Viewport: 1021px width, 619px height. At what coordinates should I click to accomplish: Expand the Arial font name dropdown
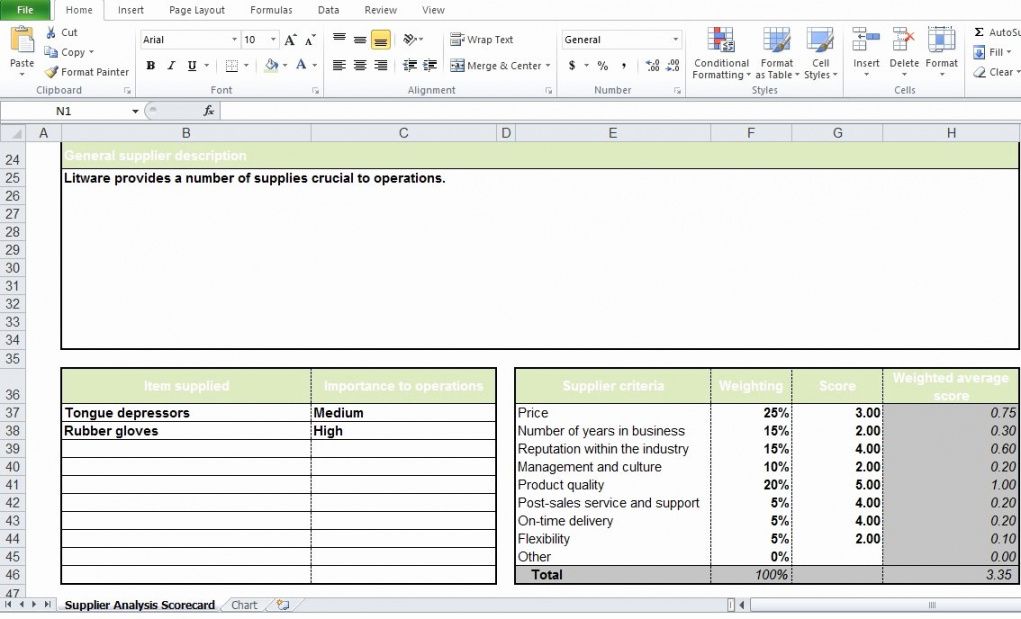click(x=234, y=40)
